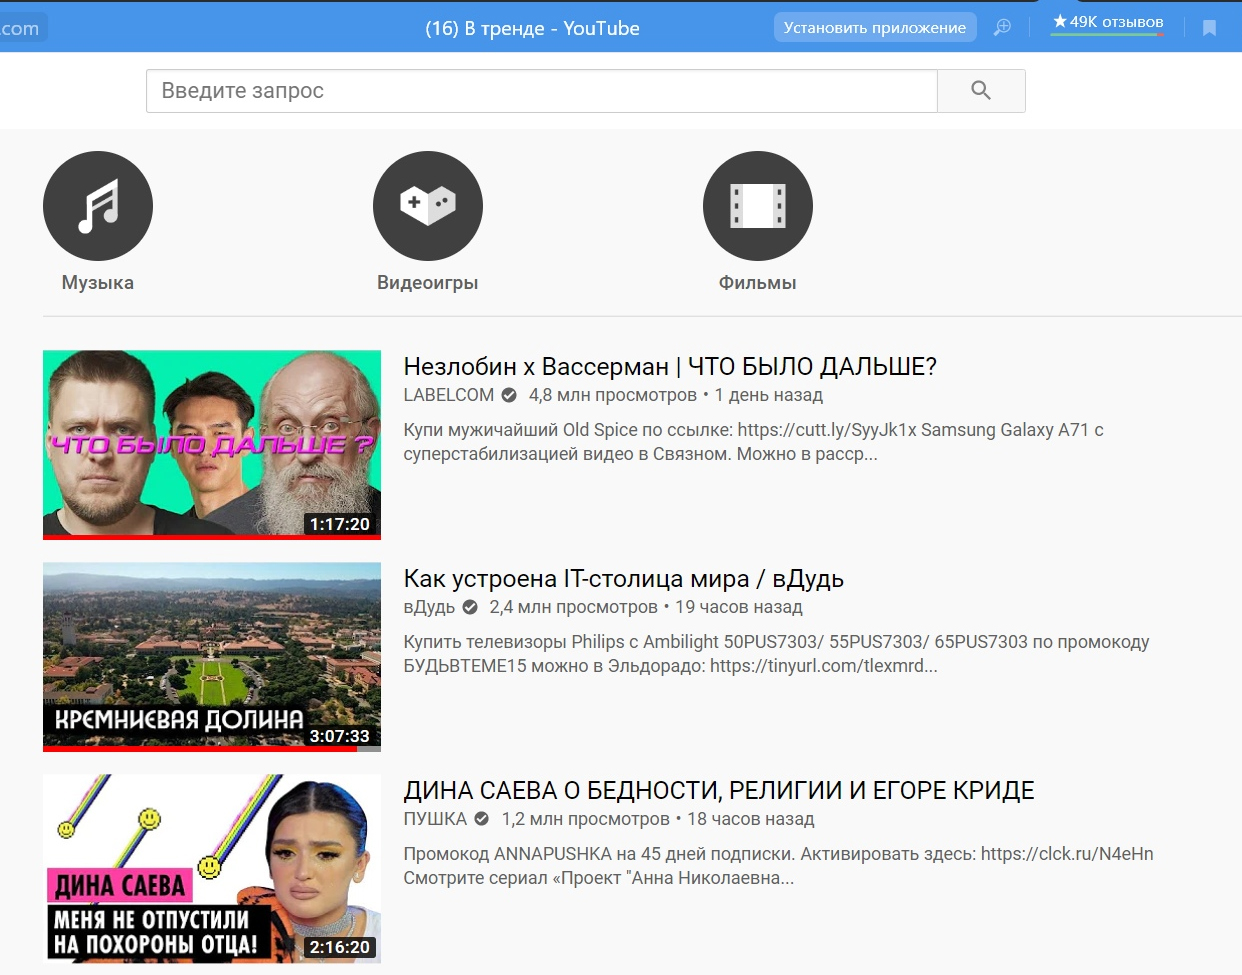The image size is (1242, 975).
Task: Open title Как устроена IT-столица мира
Action: coord(624,579)
